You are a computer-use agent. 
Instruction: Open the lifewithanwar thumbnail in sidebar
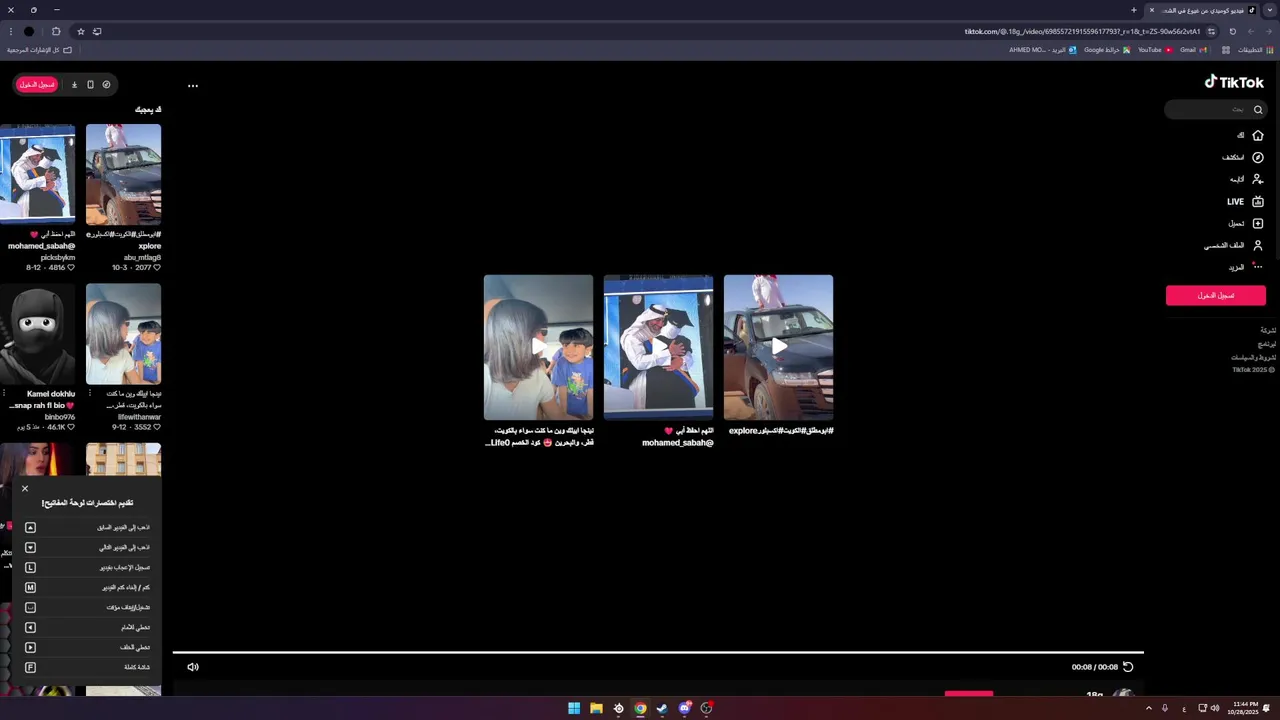tap(123, 334)
